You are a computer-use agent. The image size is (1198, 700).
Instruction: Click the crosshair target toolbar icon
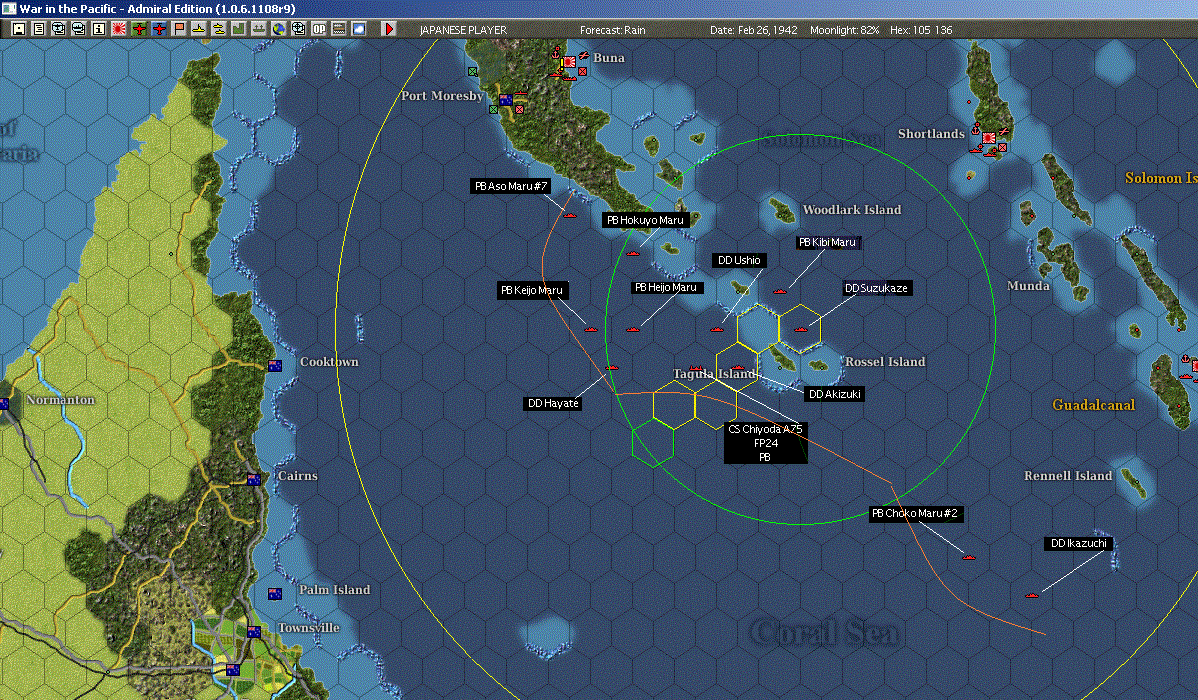coord(299,29)
